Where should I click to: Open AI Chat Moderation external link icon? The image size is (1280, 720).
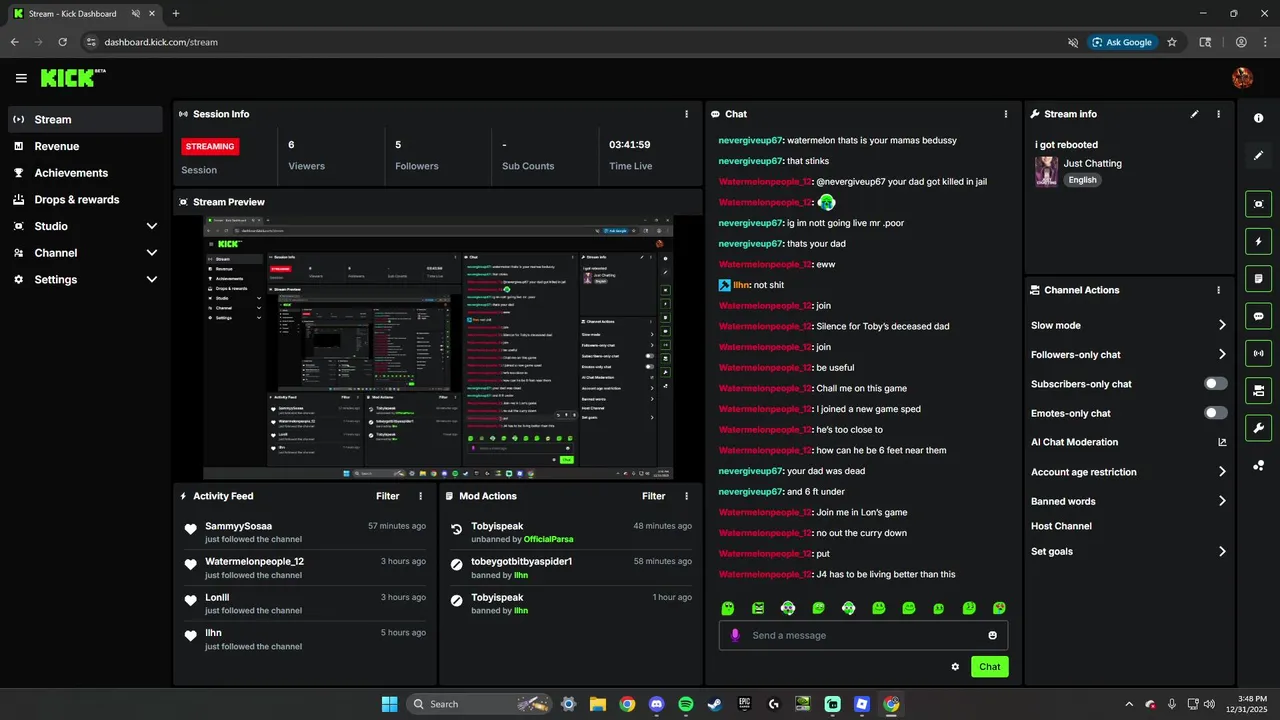[x=1222, y=442]
